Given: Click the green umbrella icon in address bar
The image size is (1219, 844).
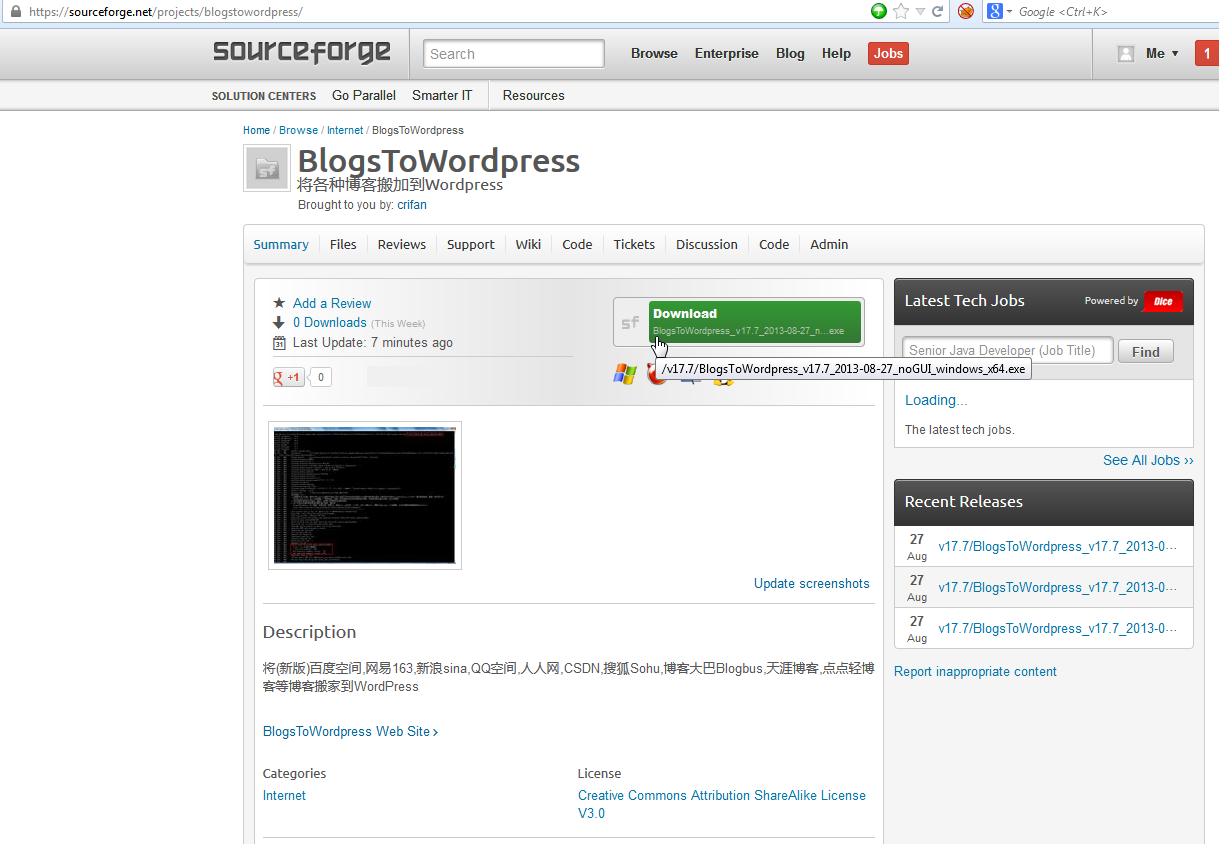Looking at the screenshot, I should [879, 11].
